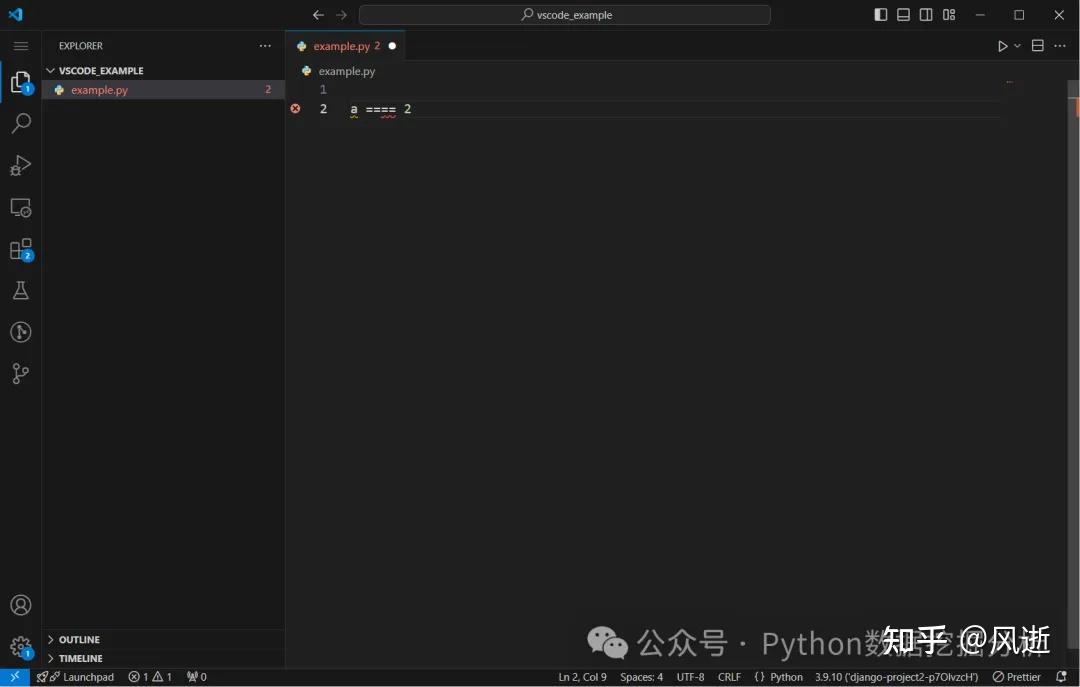The width and height of the screenshot is (1080, 687).
Task: Open the Accounts menu
Action: point(21,605)
